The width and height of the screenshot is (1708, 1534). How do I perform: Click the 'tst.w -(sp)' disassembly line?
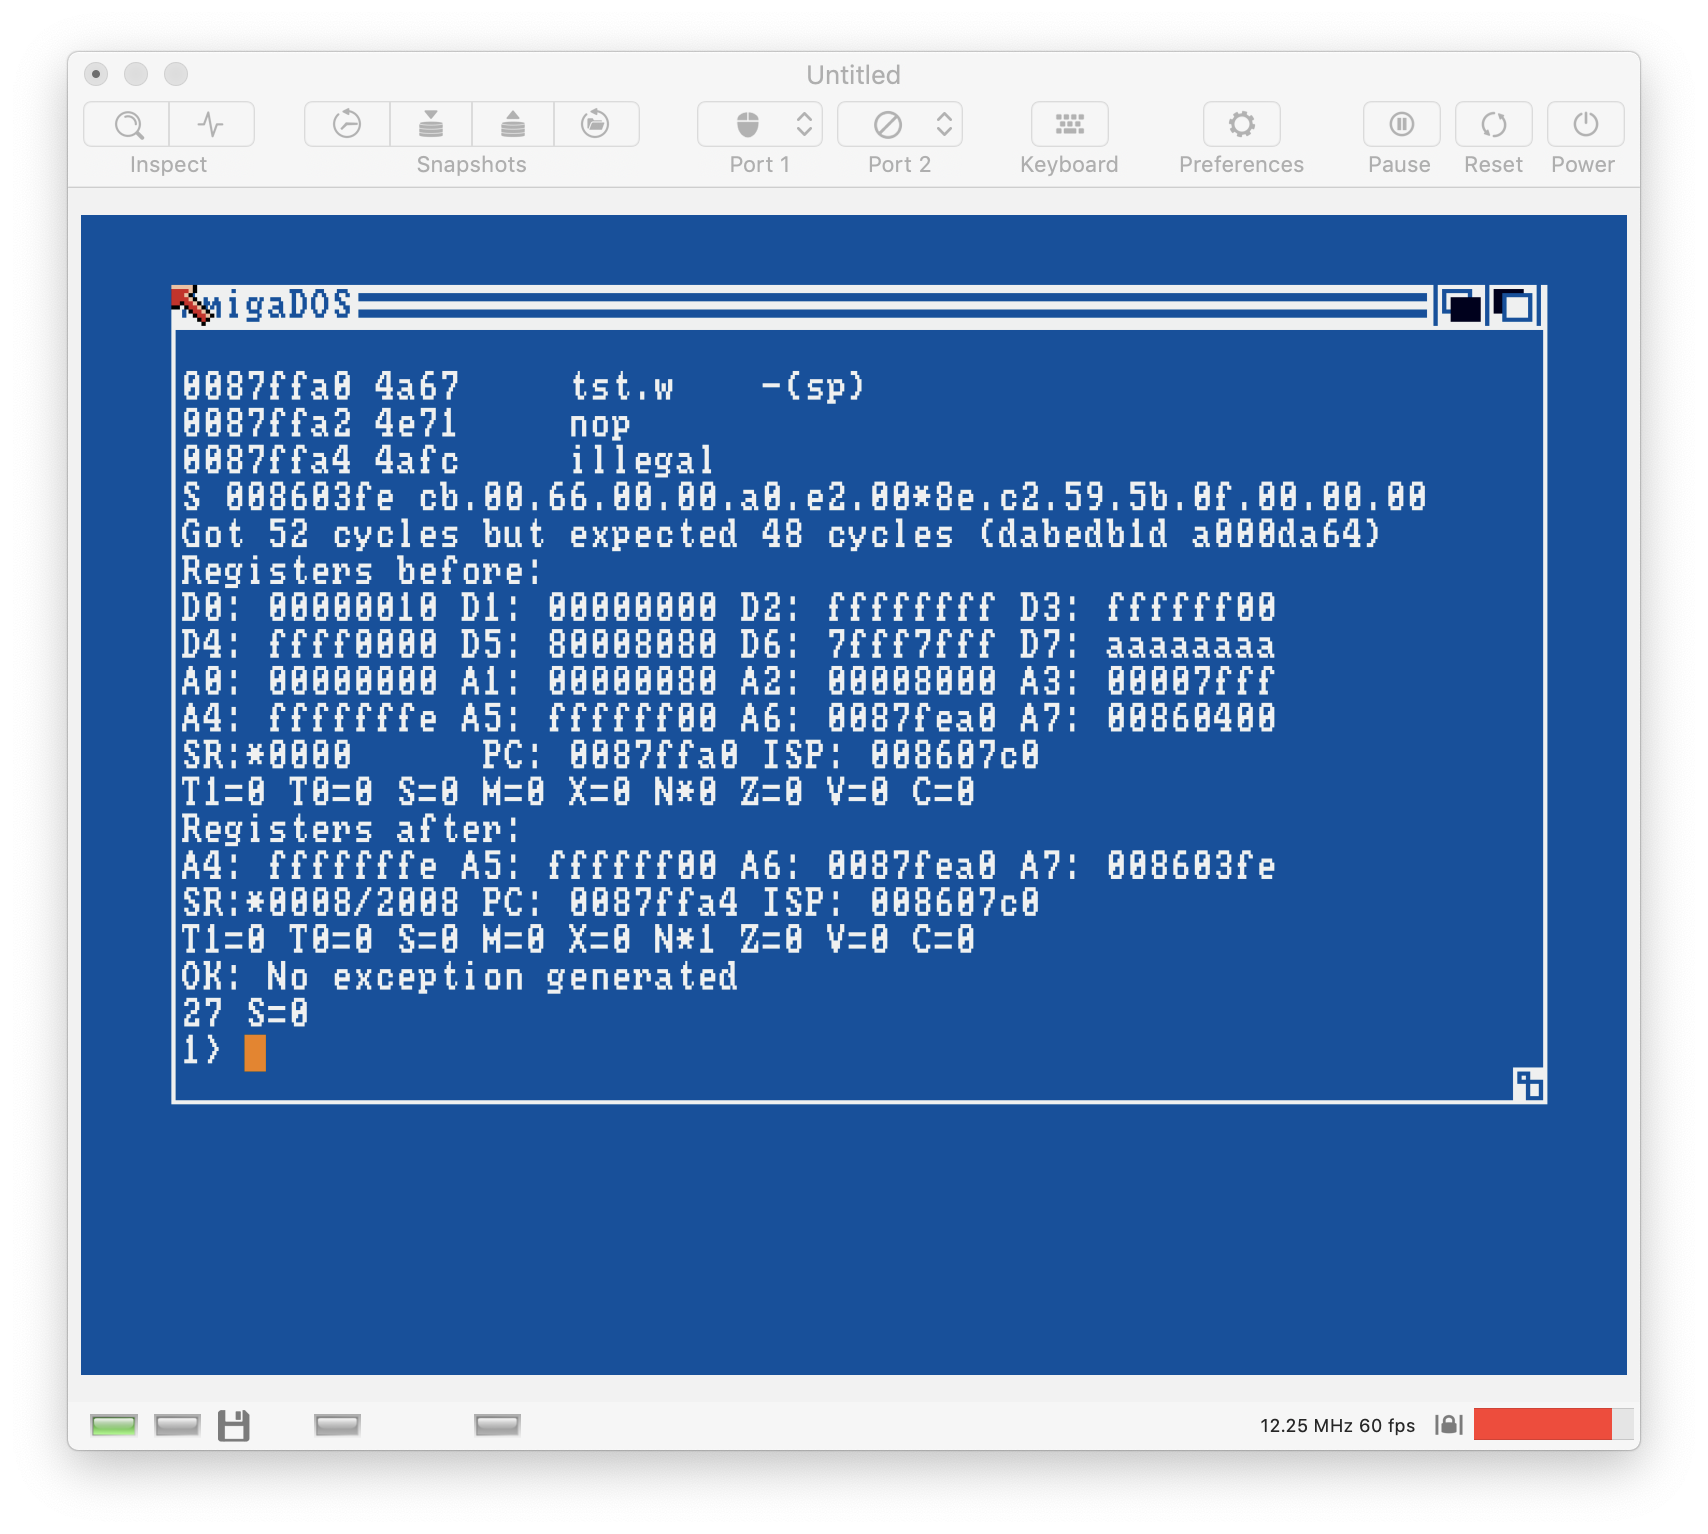click(x=523, y=387)
